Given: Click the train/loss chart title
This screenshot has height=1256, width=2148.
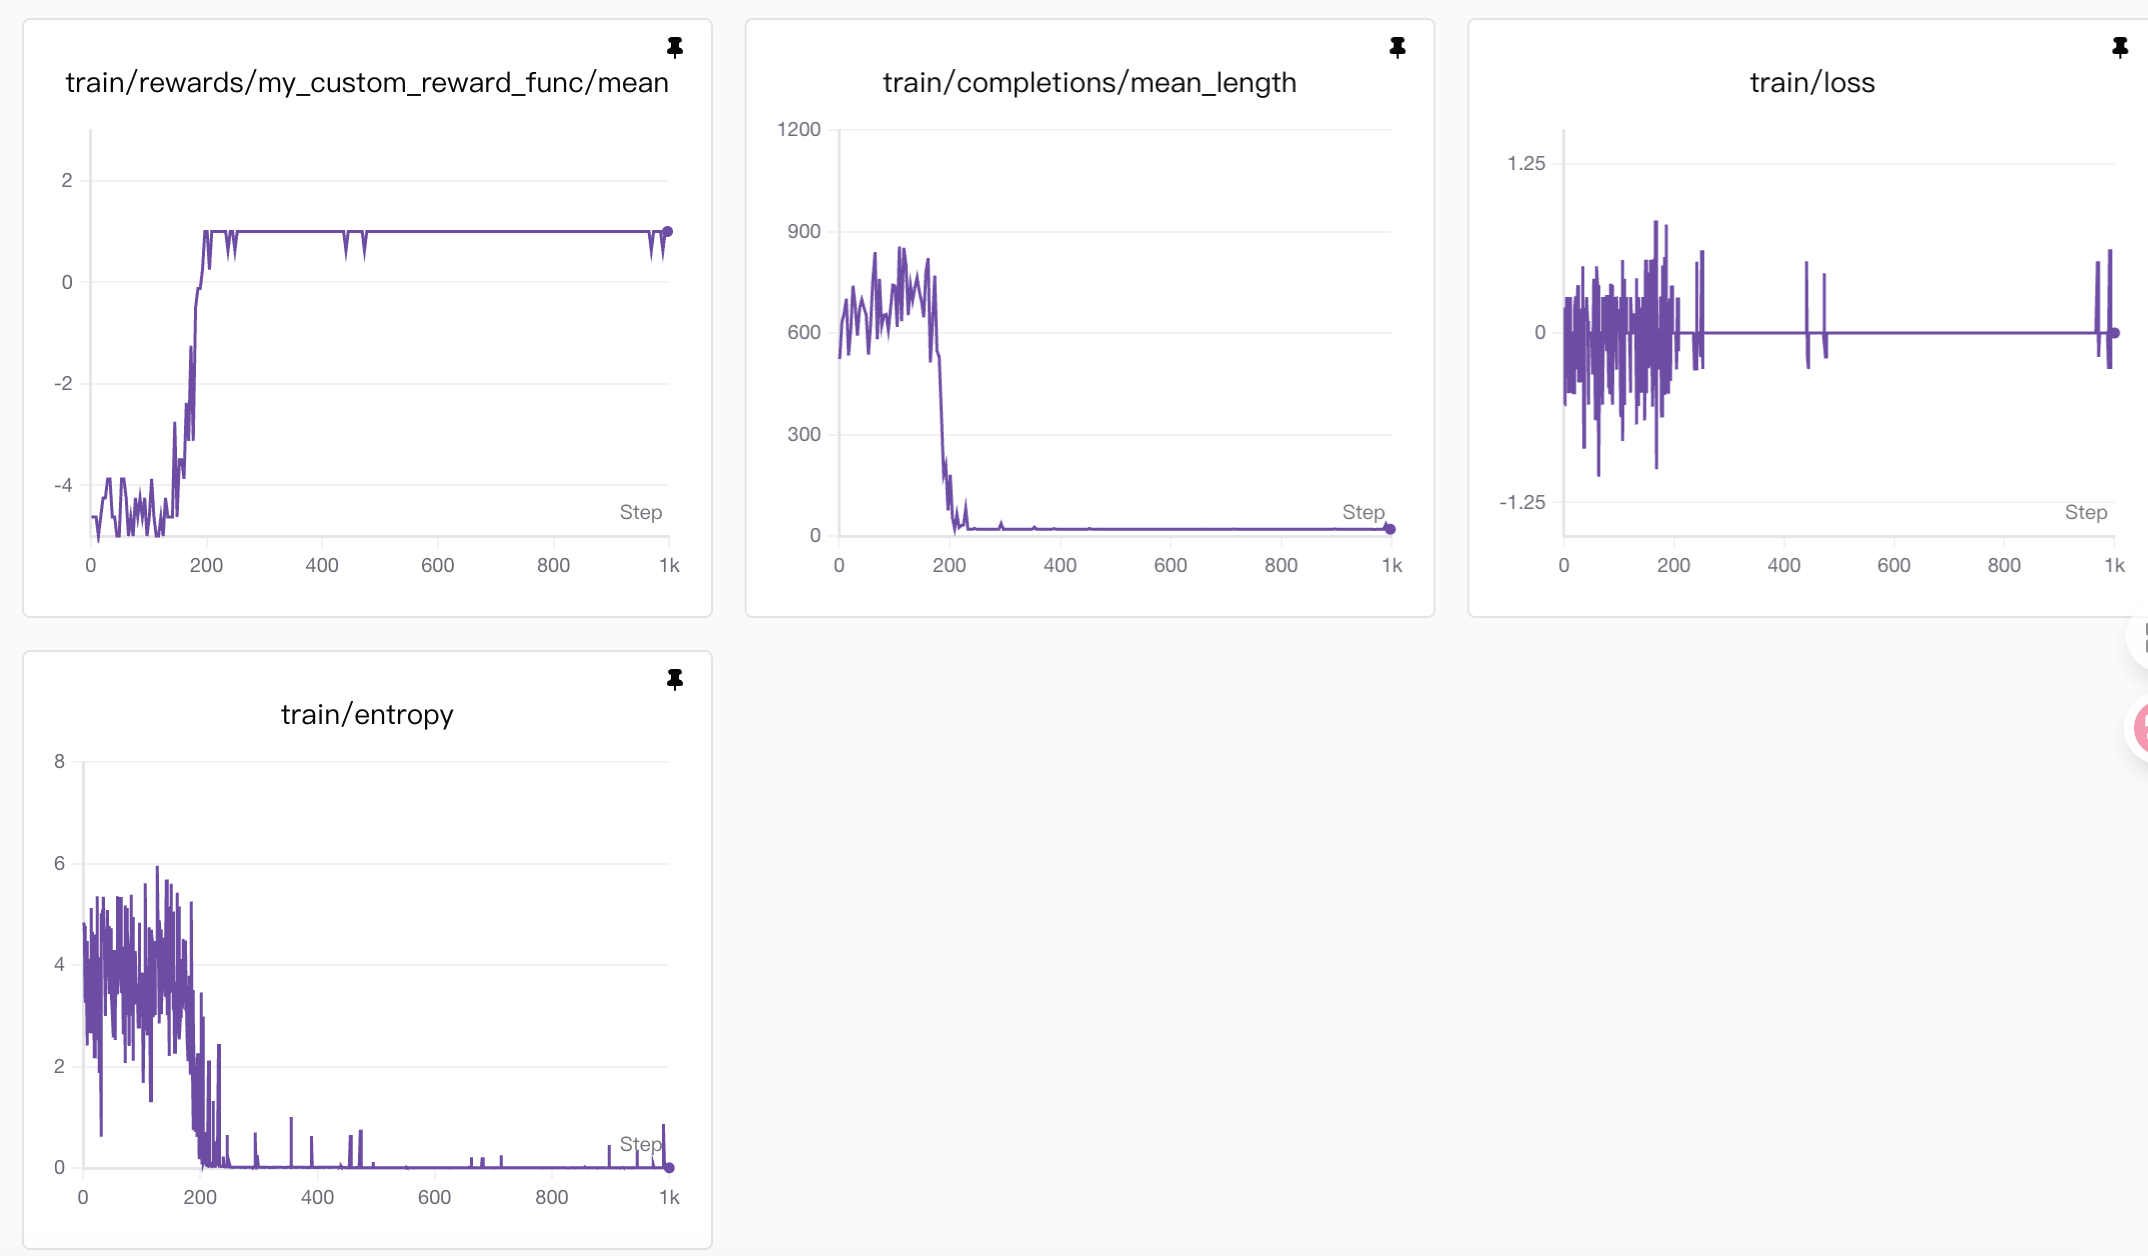Looking at the screenshot, I should click(x=1812, y=83).
